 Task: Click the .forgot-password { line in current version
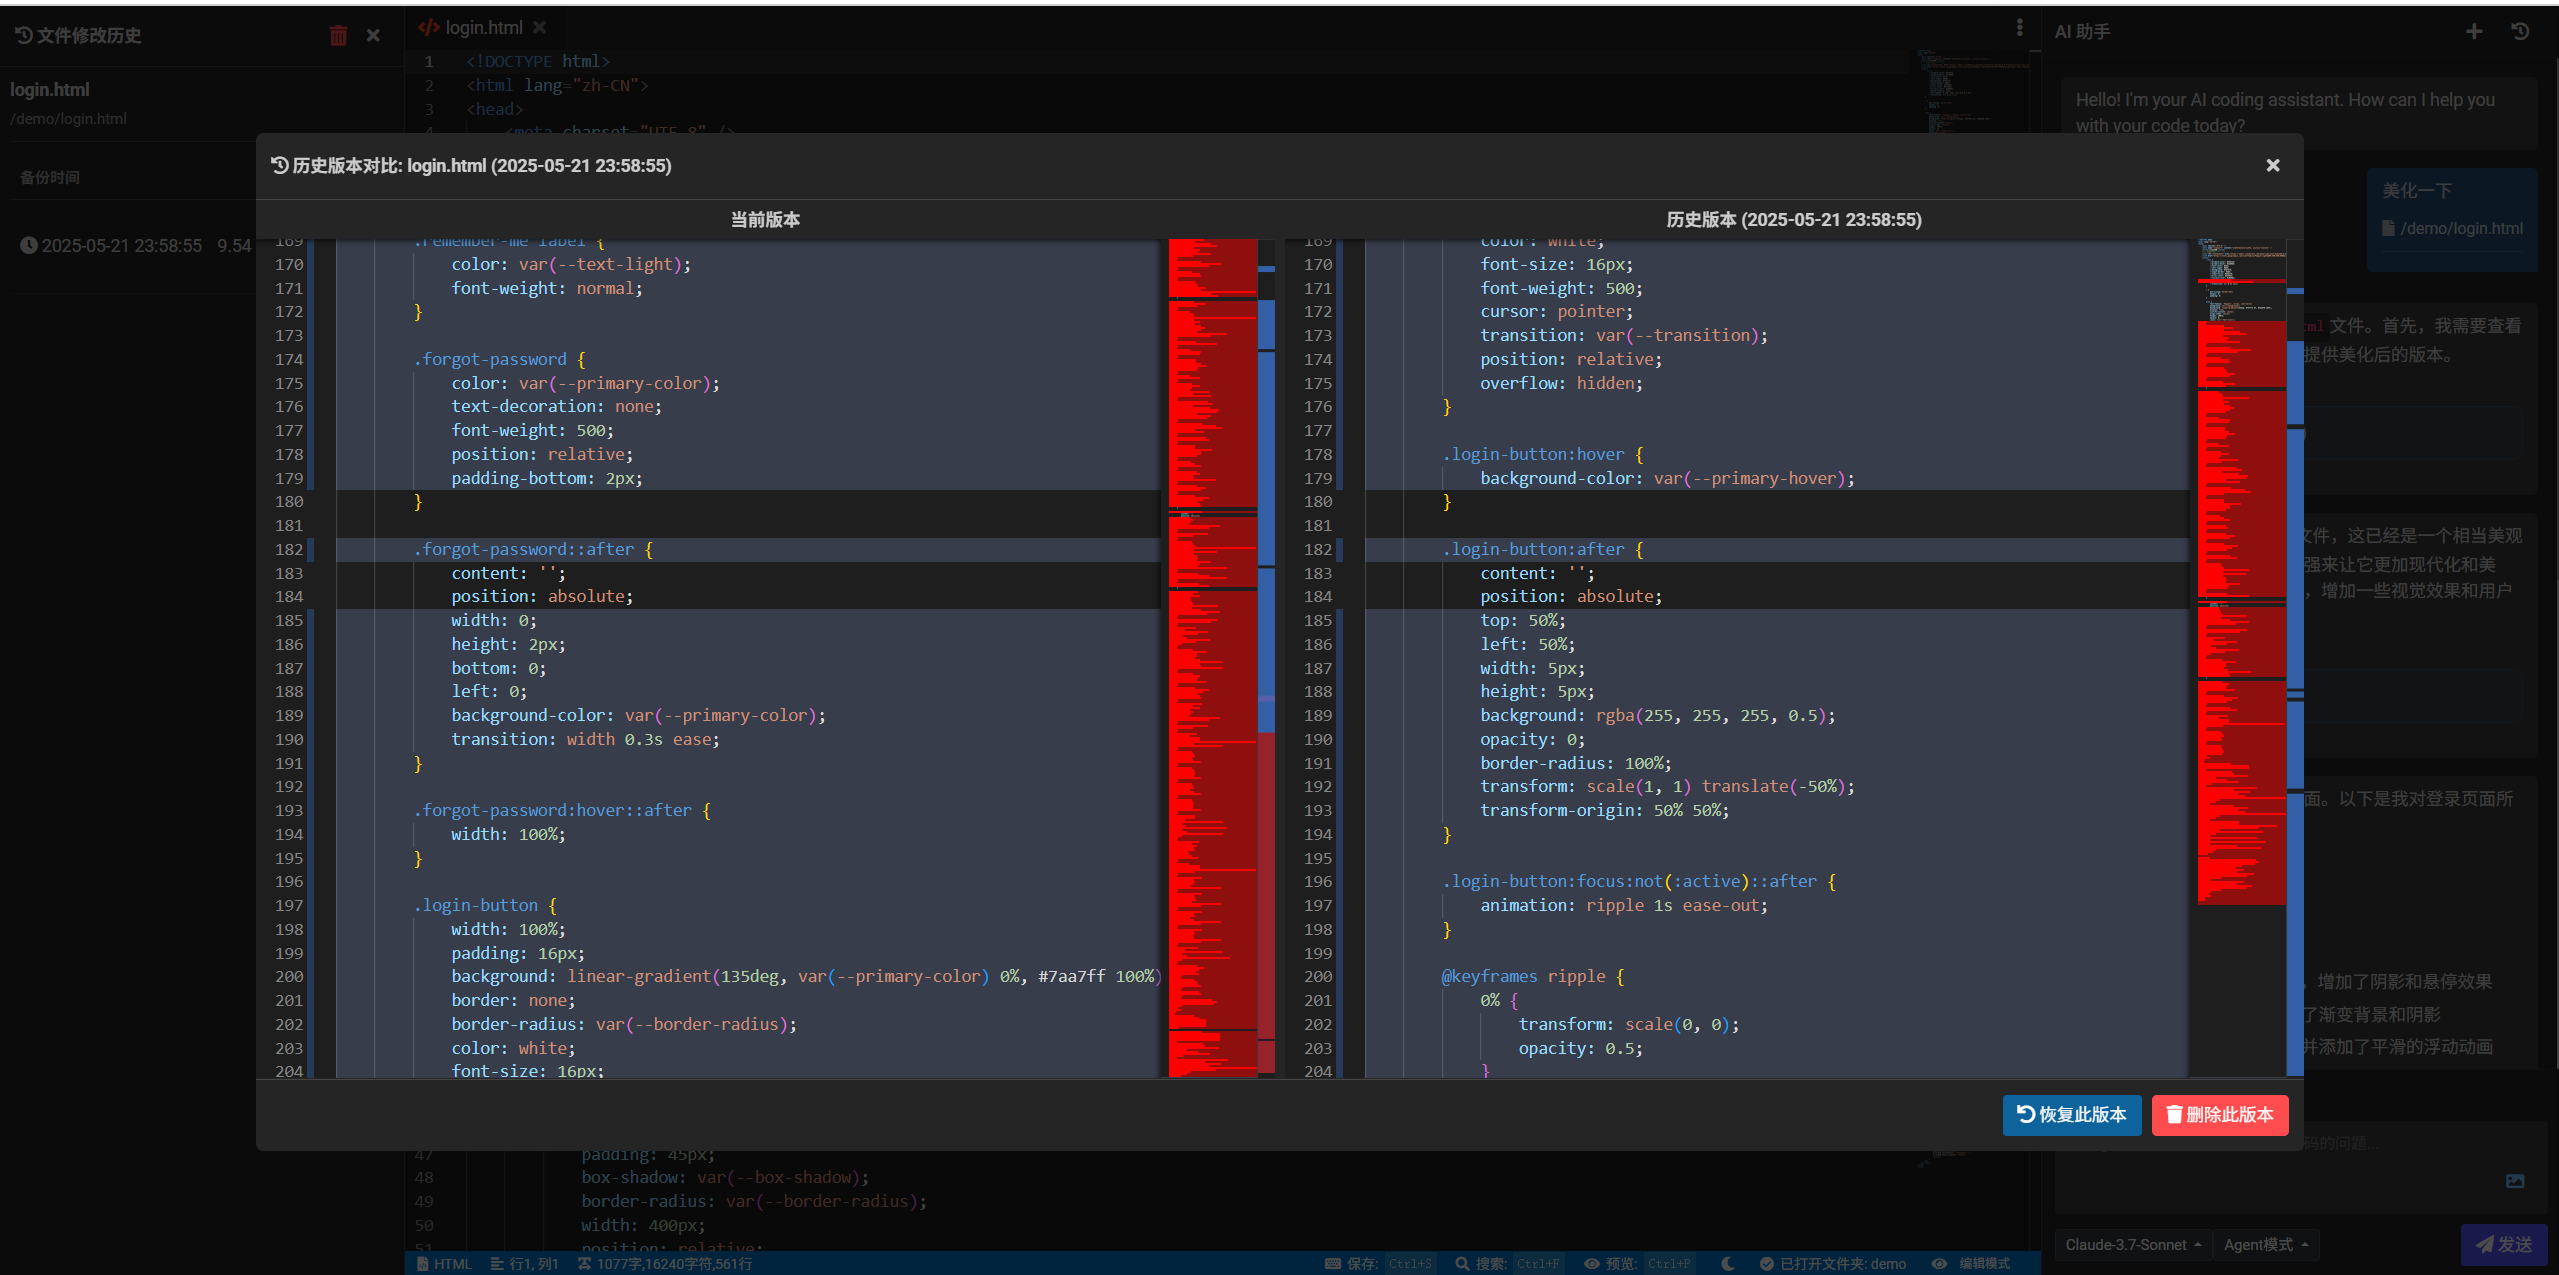point(499,359)
